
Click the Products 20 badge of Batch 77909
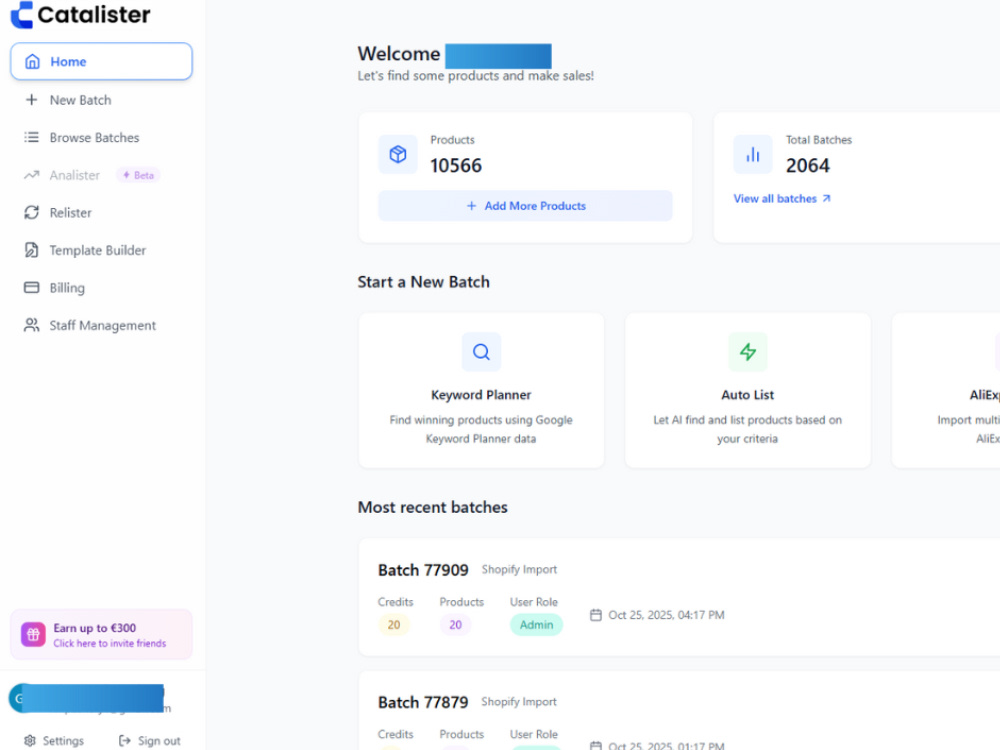click(455, 625)
